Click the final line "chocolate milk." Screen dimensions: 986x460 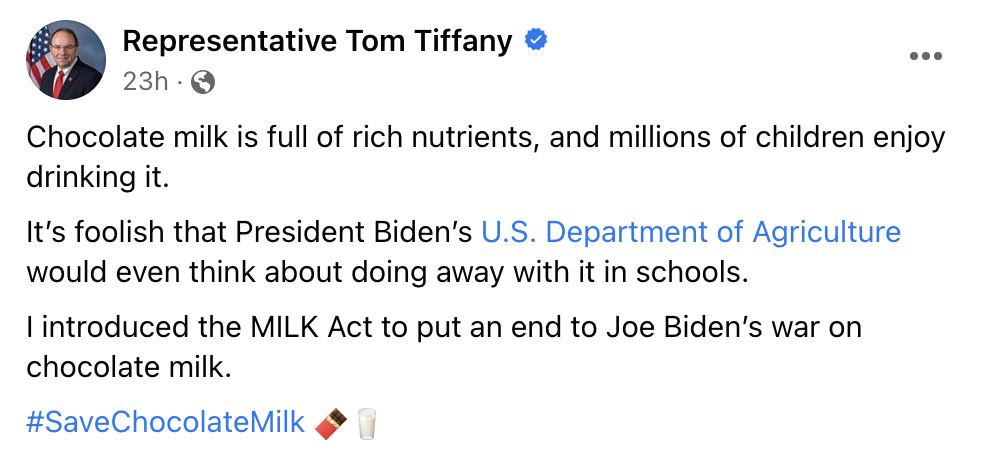128,367
